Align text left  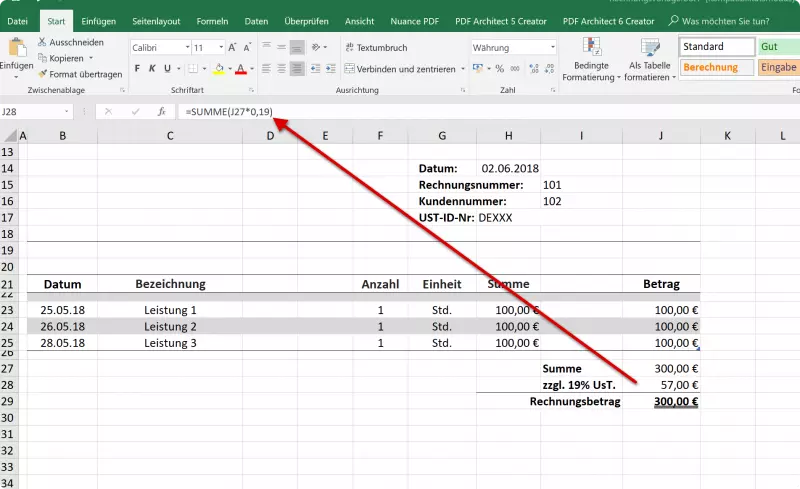[266, 68]
